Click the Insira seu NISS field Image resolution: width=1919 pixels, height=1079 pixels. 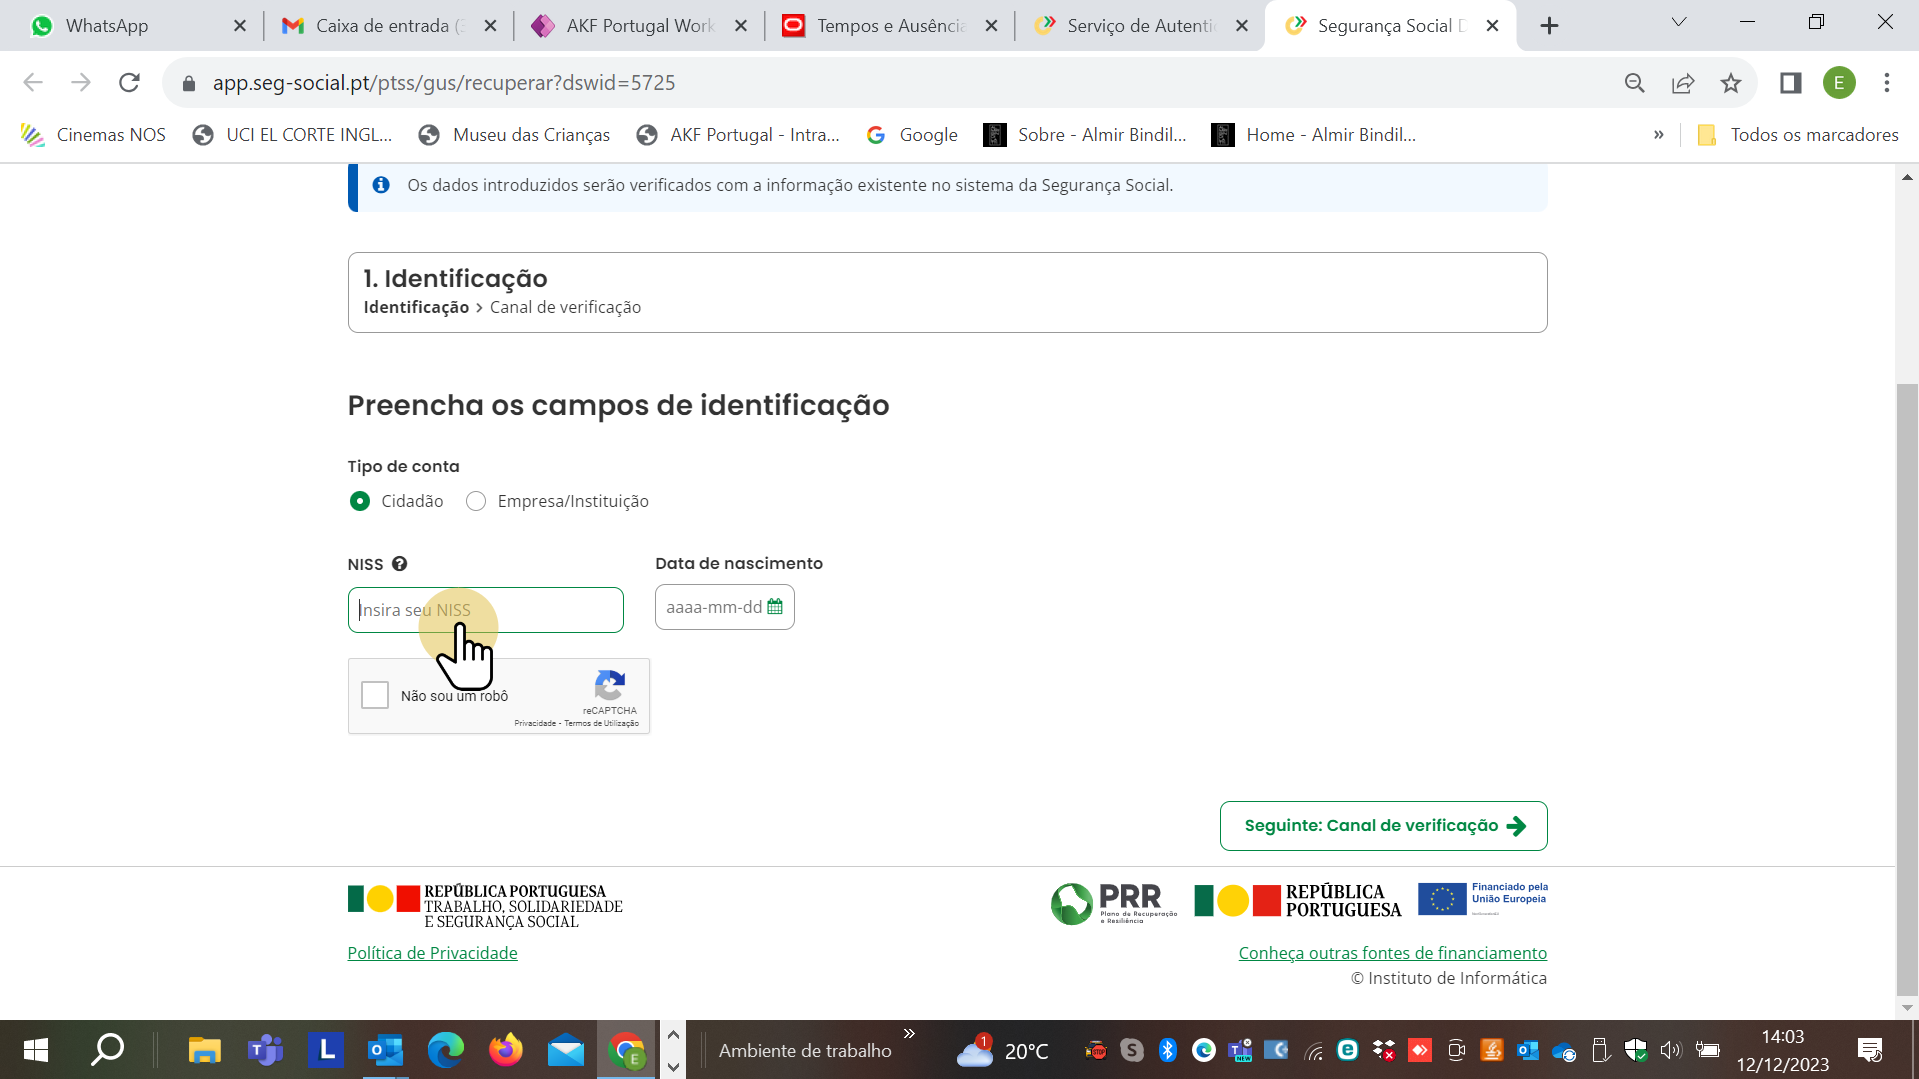pyautogui.click(x=485, y=609)
